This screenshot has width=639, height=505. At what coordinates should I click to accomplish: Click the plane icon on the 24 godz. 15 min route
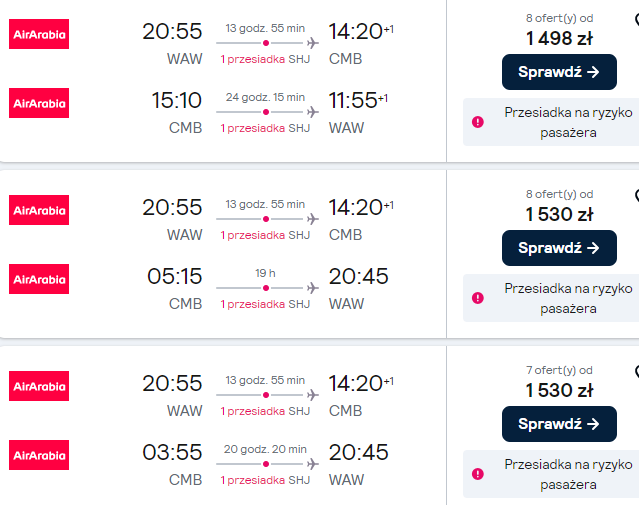pos(313,112)
